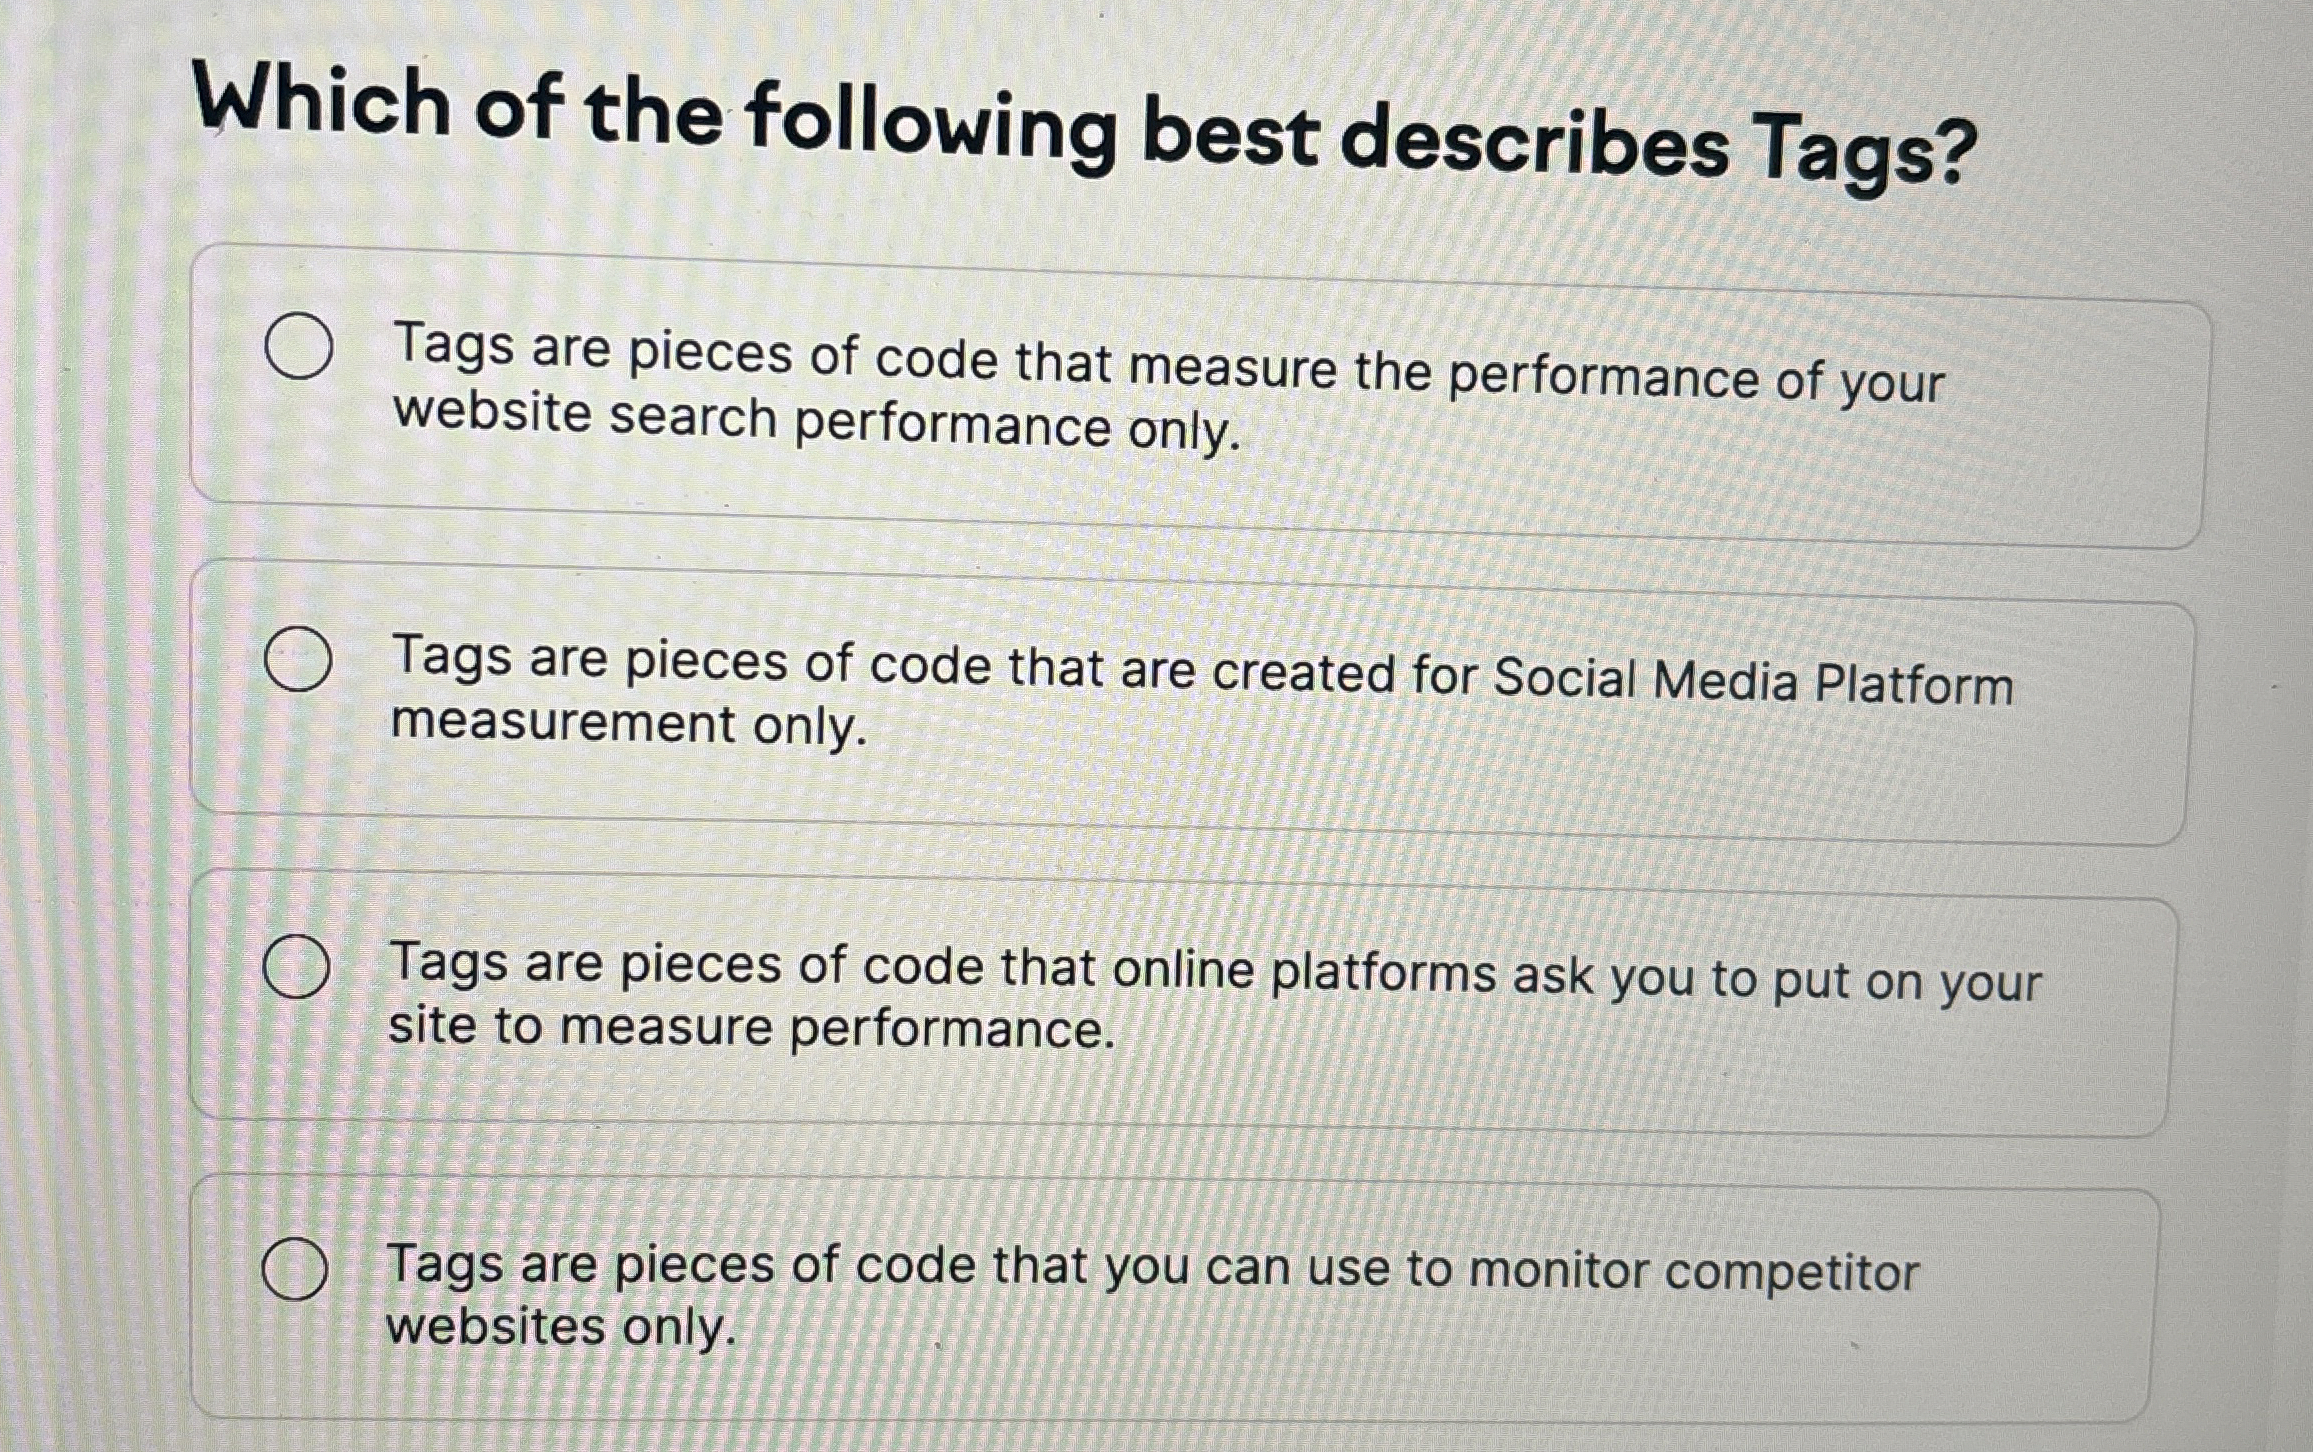Select radio button for Social Media Platform option

(298, 661)
